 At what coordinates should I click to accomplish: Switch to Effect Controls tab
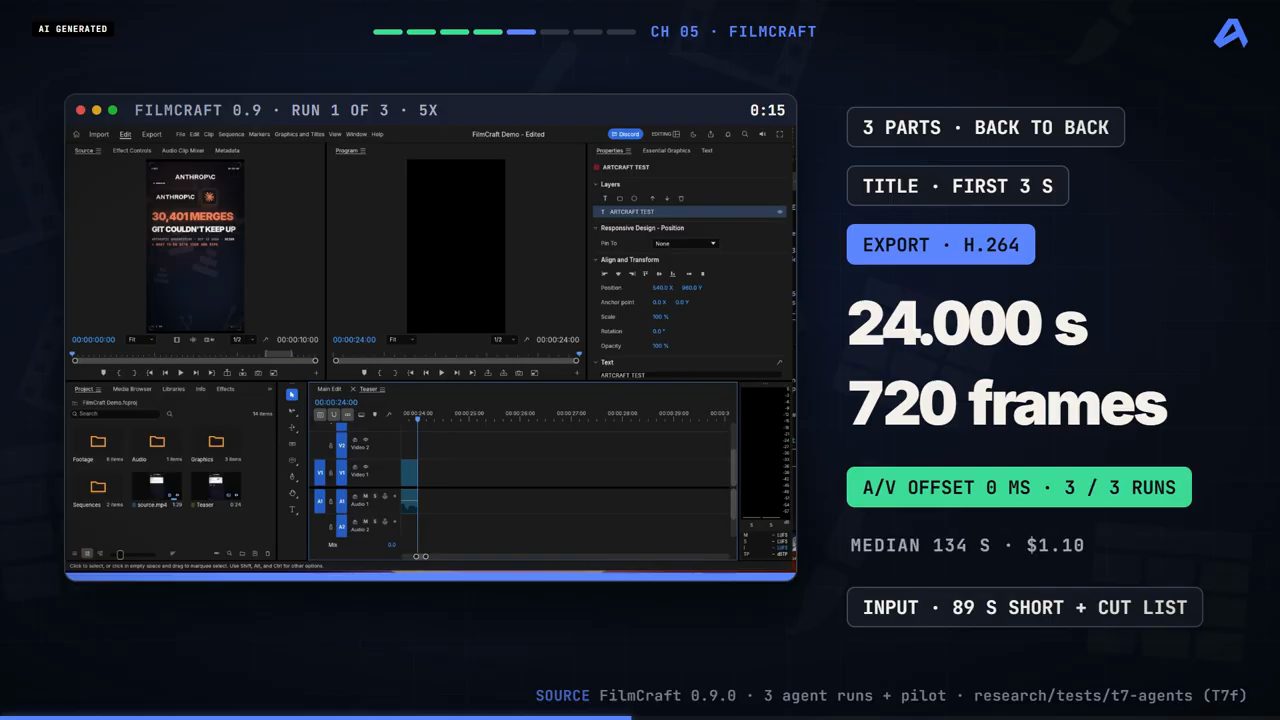(x=132, y=151)
